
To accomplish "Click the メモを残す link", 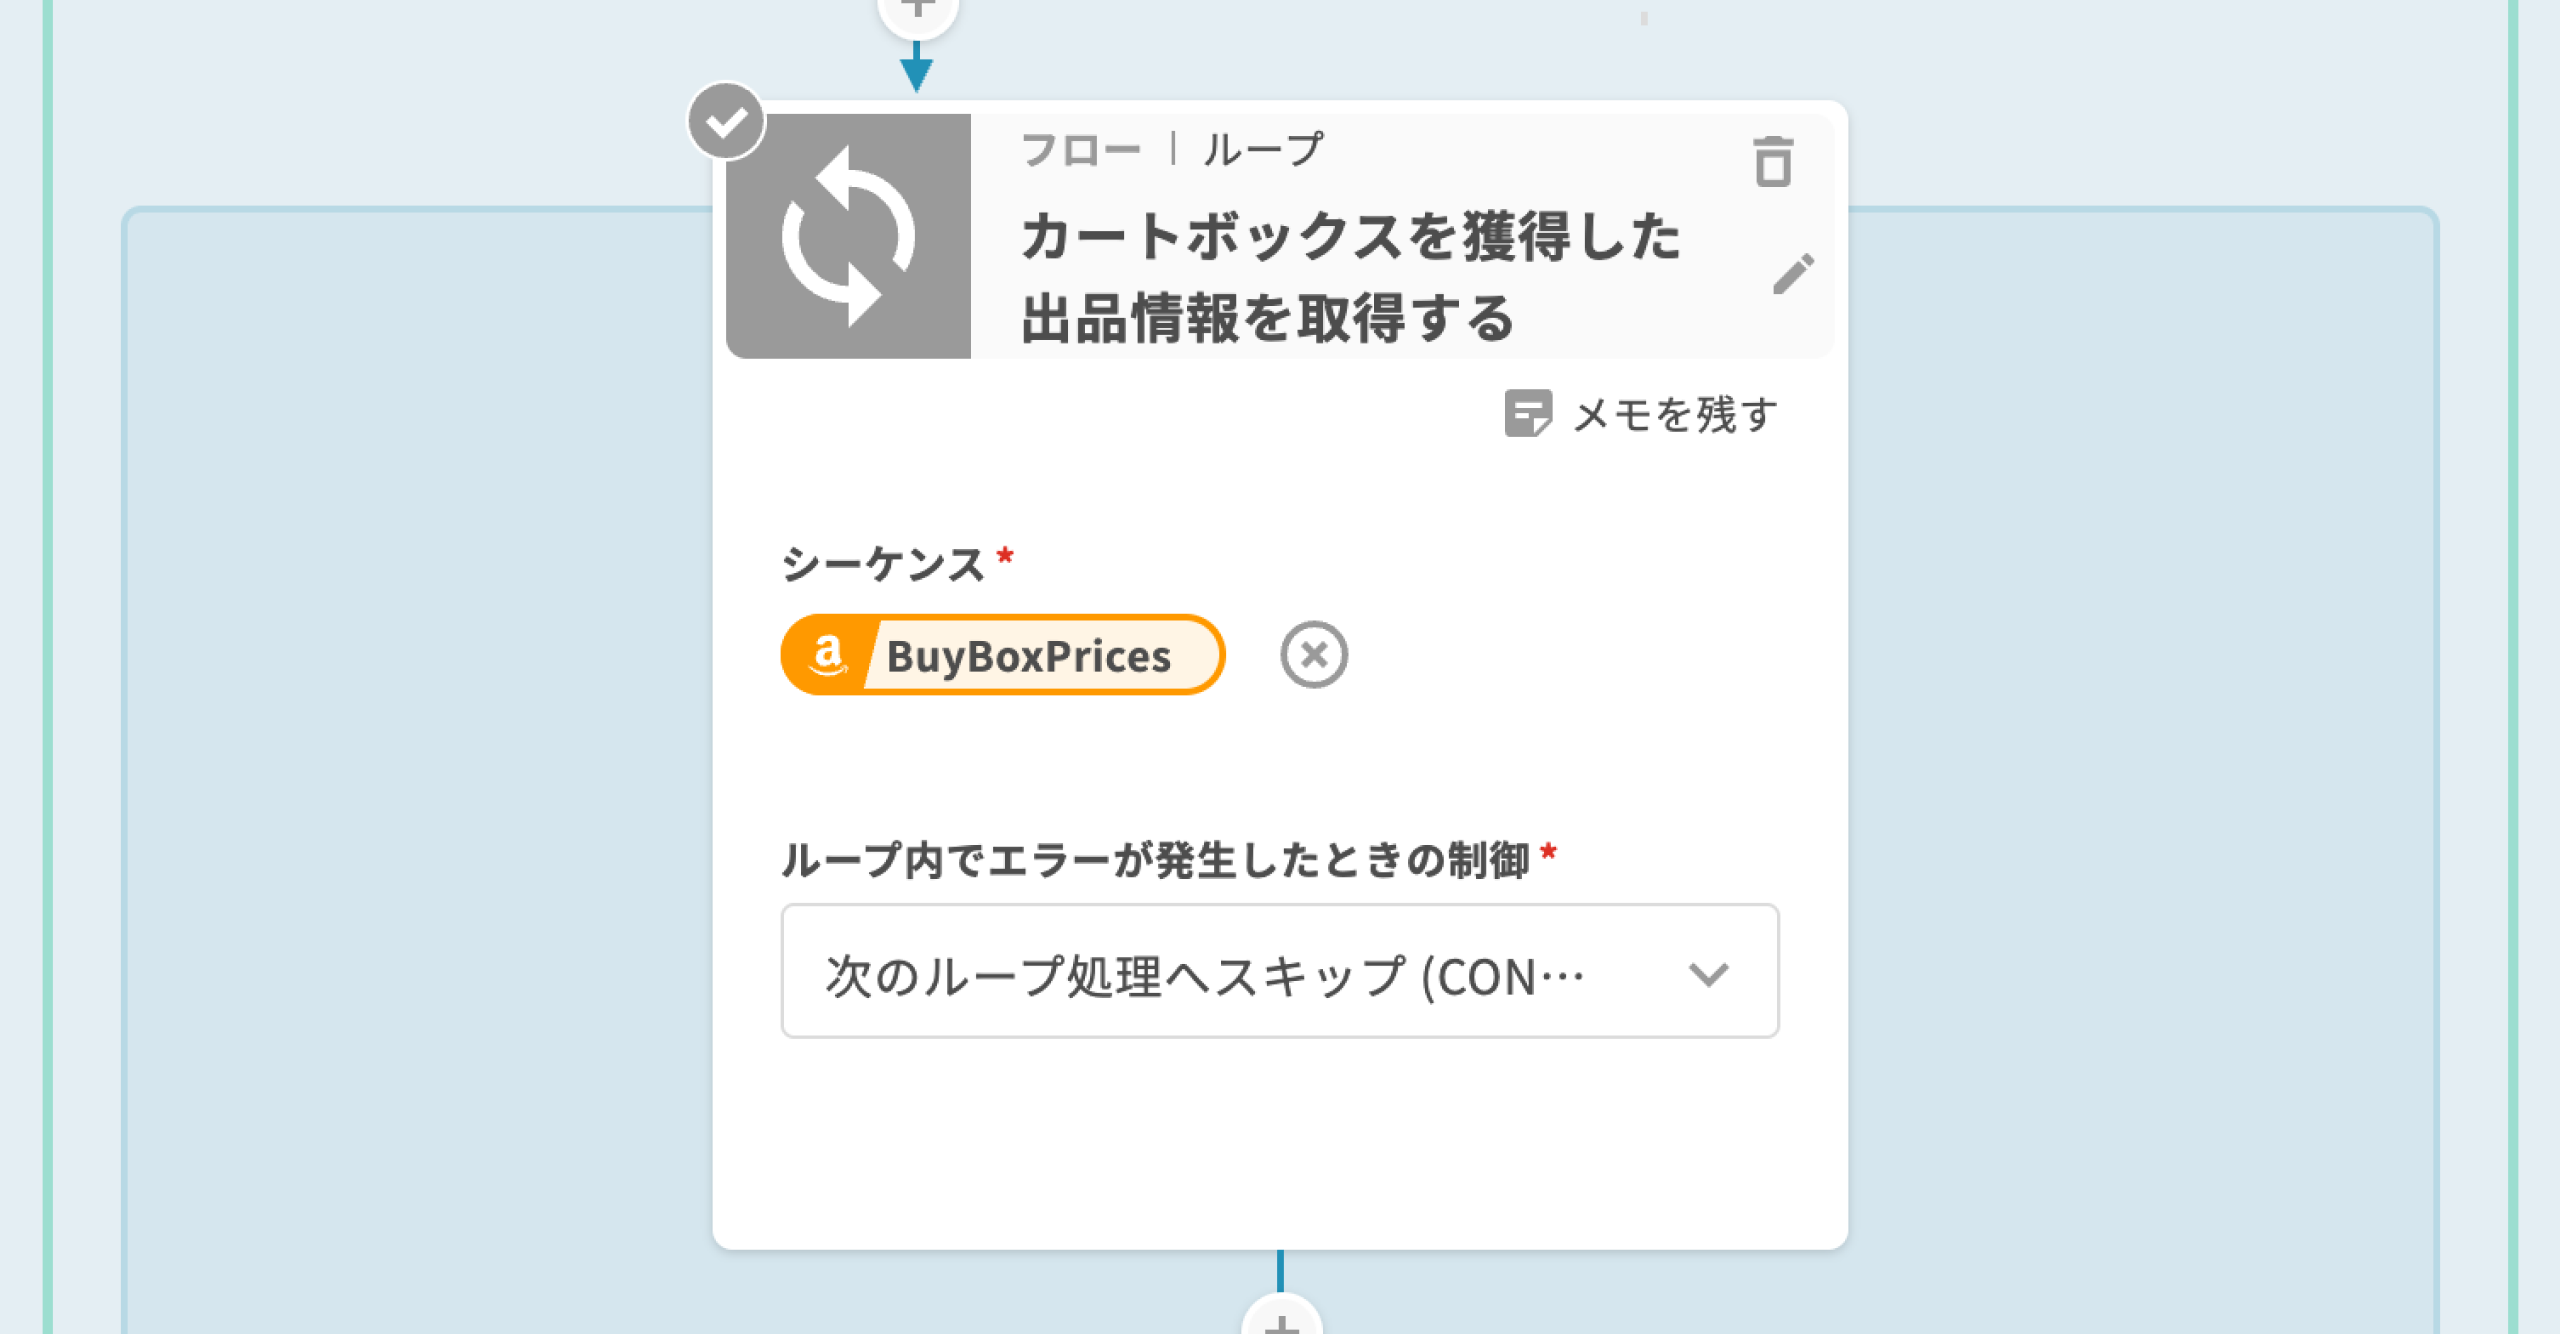I will tap(1675, 414).
